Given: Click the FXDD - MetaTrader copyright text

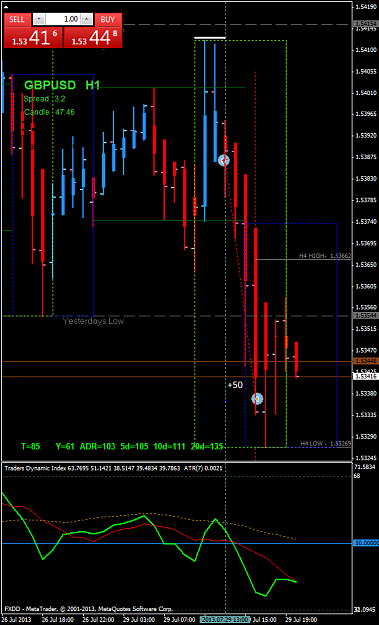Looking at the screenshot, I should click(x=88, y=609).
